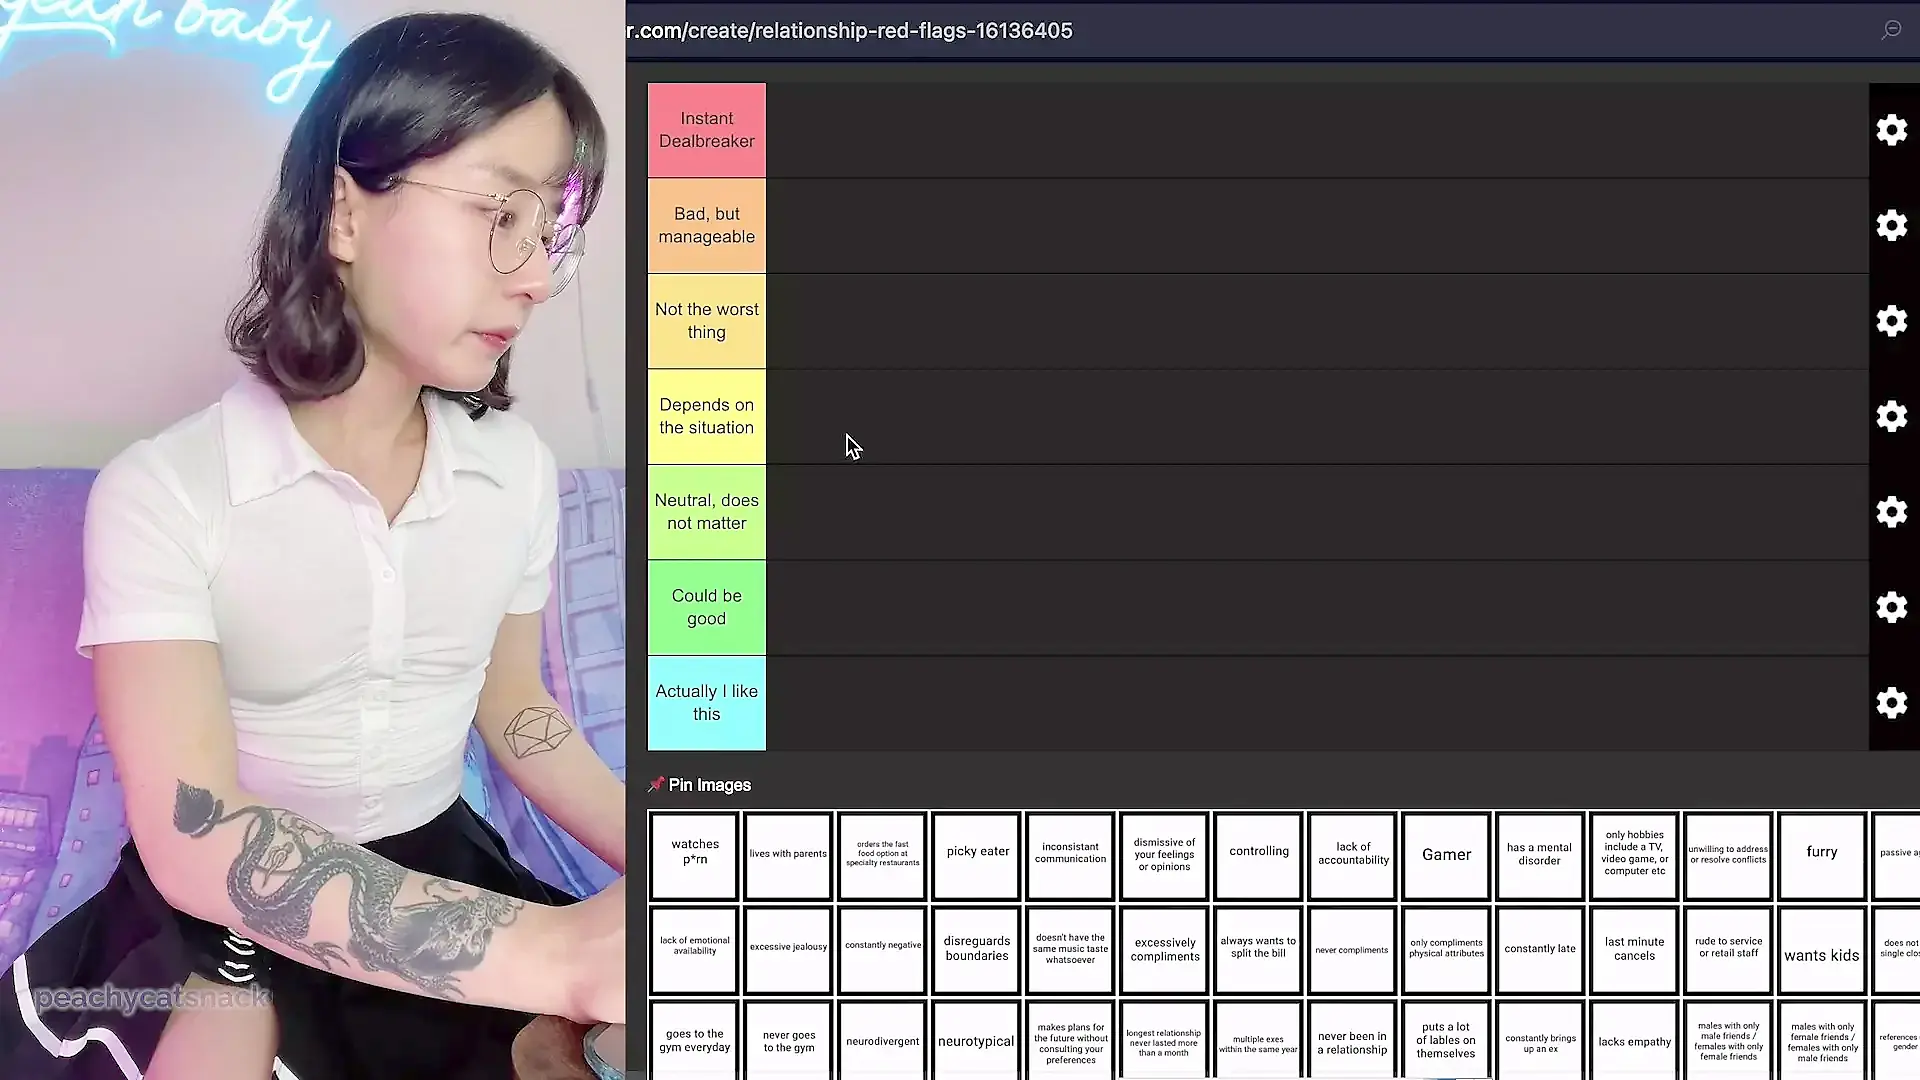
Task: Open gear settings for Depends on the situation
Action: point(1891,416)
